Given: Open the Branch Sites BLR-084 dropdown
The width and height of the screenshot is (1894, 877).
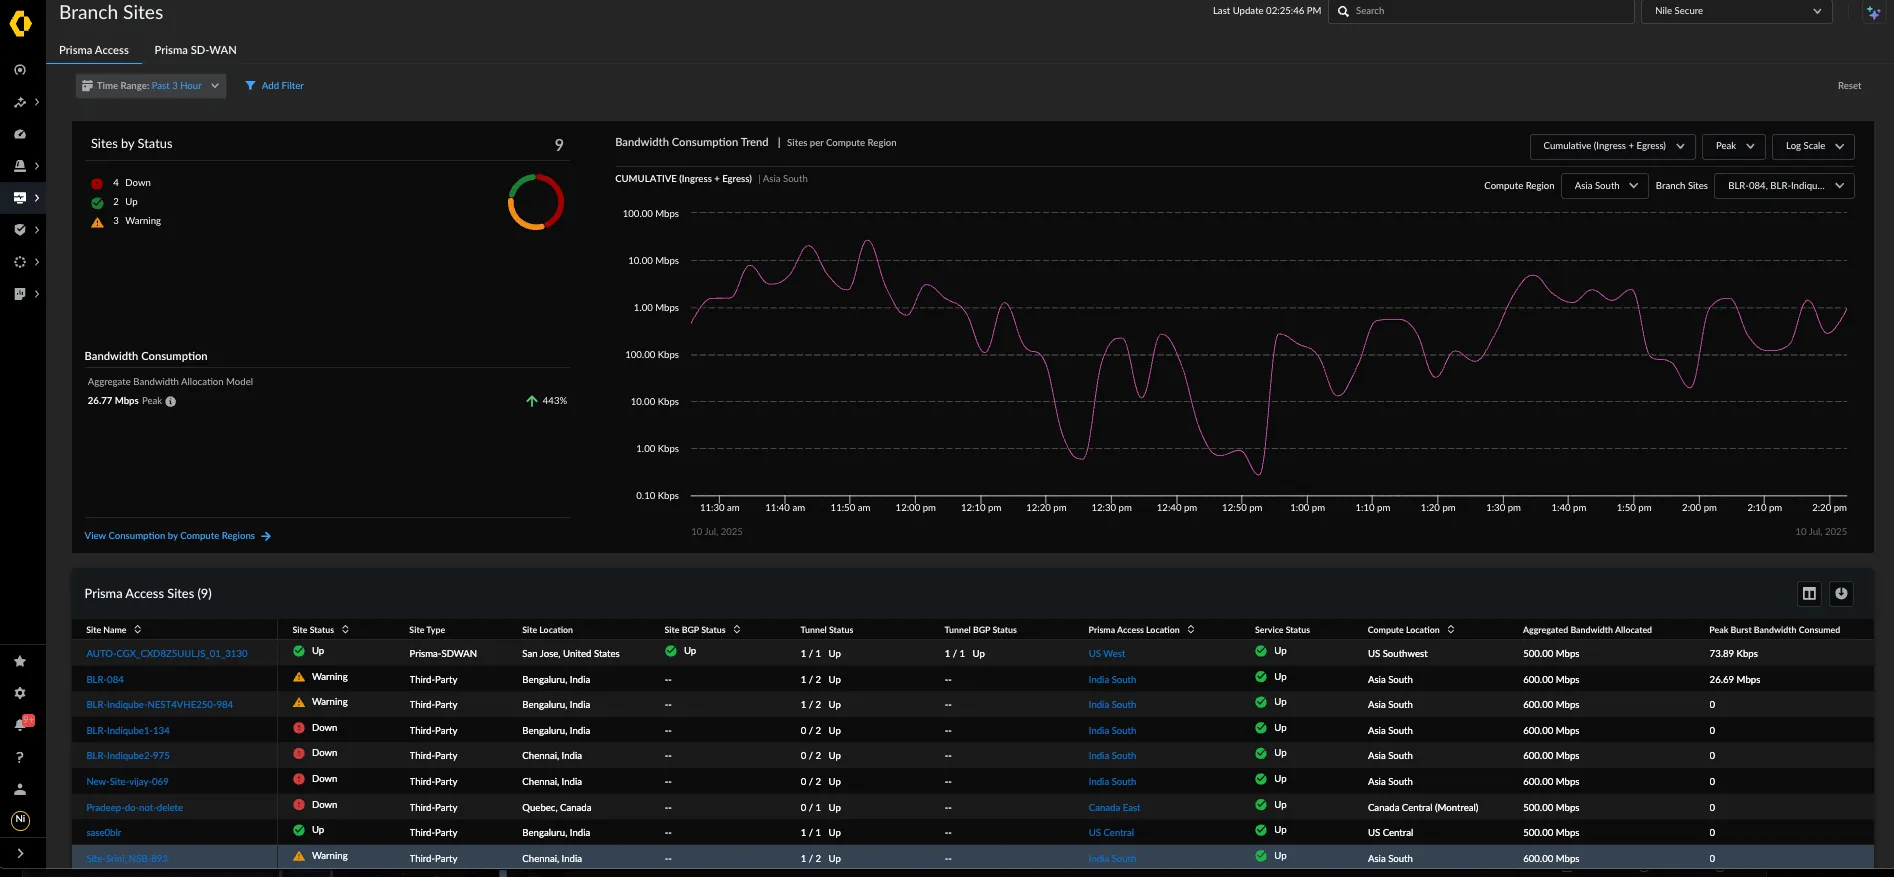Looking at the screenshot, I should point(1785,186).
